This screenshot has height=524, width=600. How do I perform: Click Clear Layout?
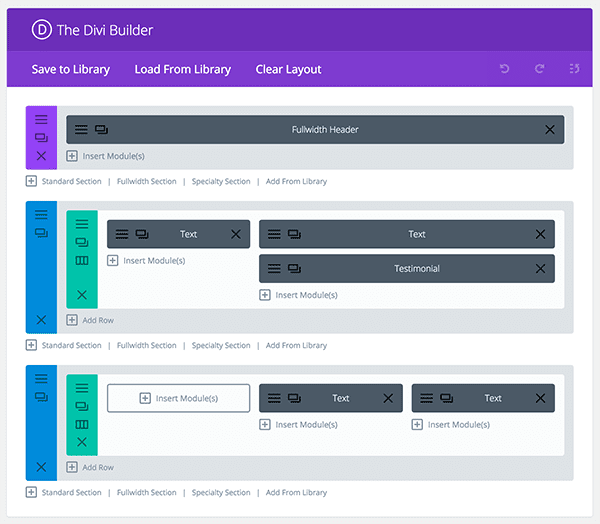(289, 69)
